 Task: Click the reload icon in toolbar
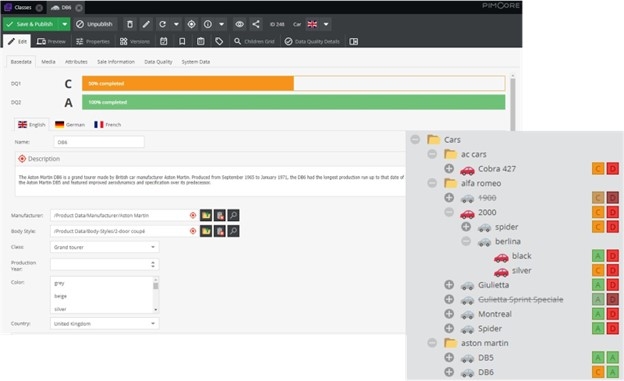point(162,24)
